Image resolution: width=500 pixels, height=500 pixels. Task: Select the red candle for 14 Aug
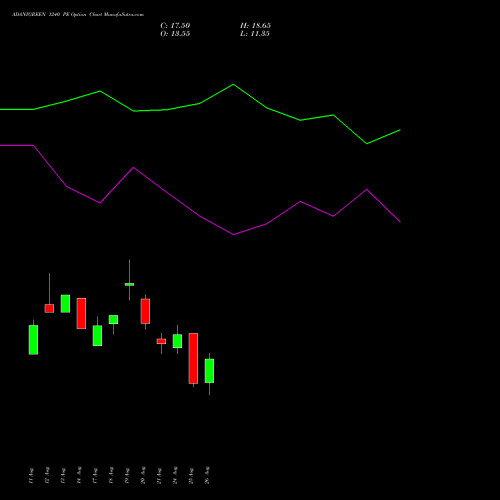81,313
